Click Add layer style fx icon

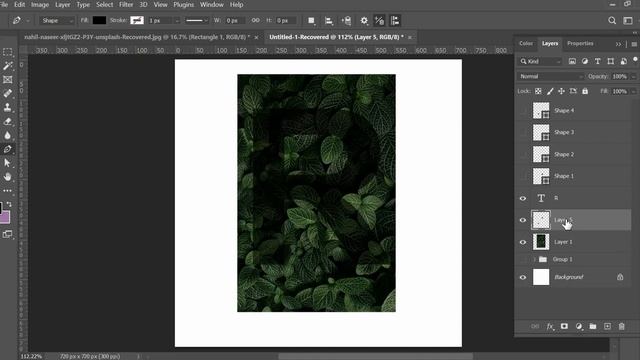coord(550,326)
